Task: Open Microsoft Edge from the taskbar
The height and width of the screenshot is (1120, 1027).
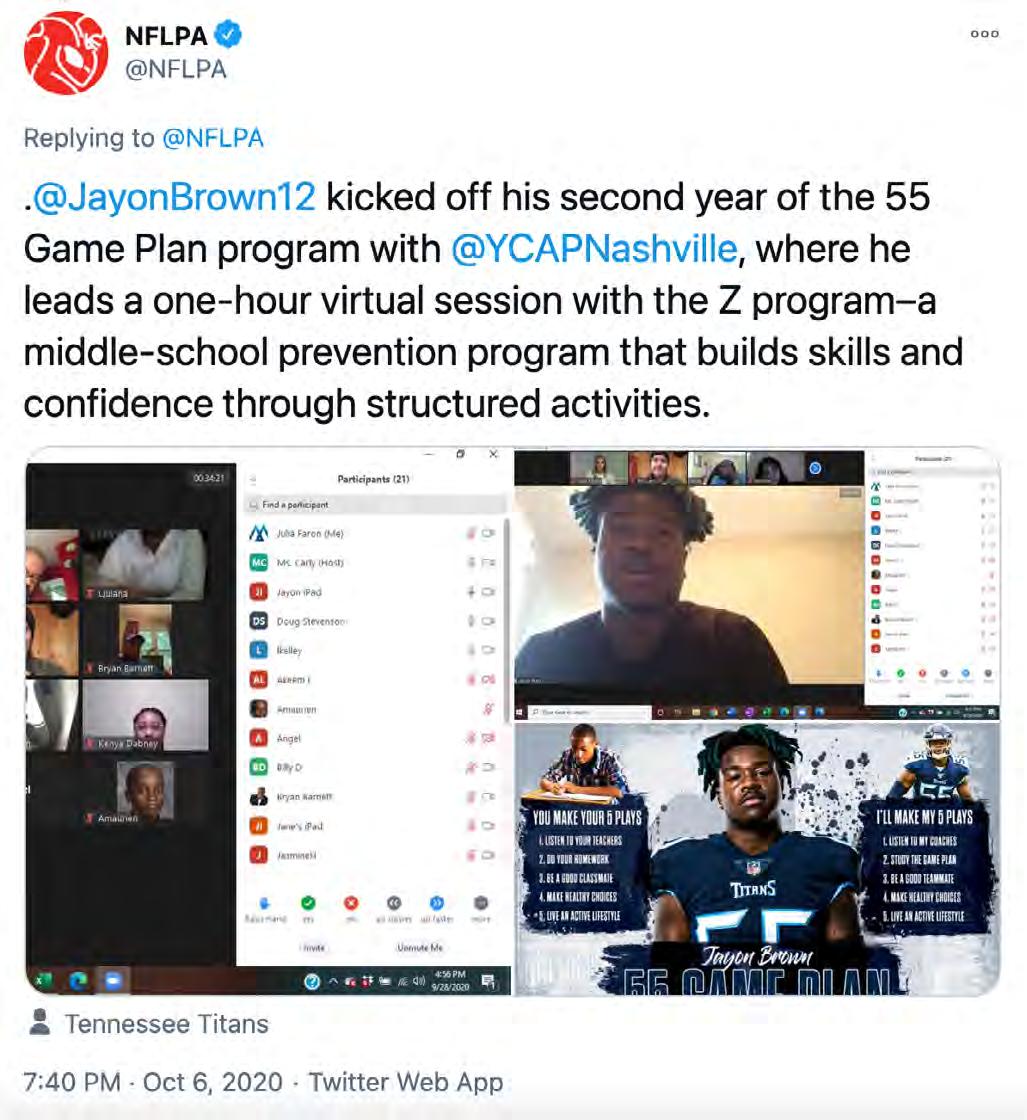Action: (x=78, y=981)
